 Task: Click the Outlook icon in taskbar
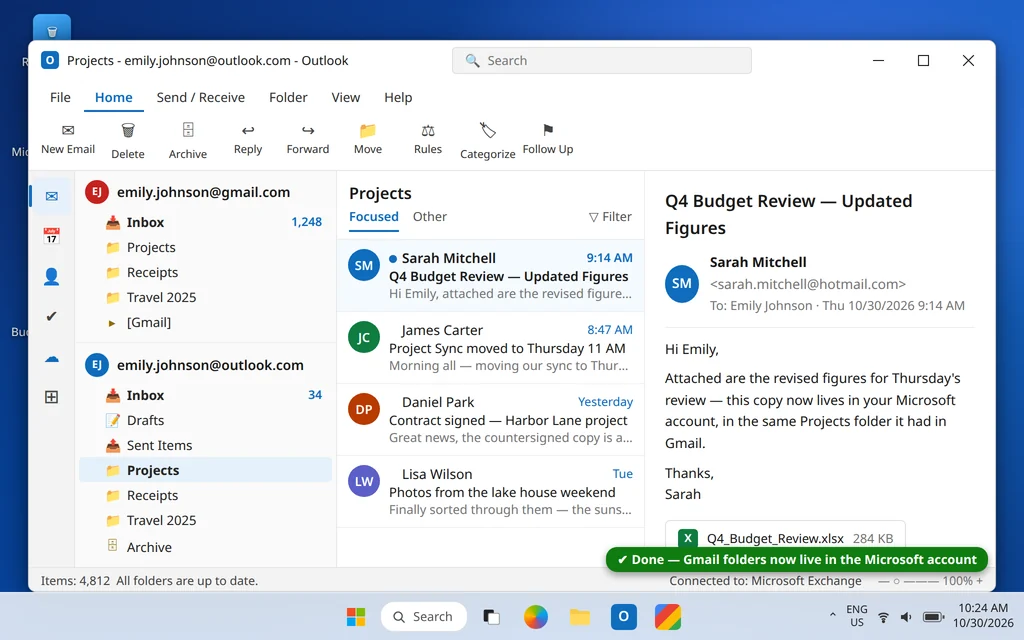pyautogui.click(x=624, y=616)
